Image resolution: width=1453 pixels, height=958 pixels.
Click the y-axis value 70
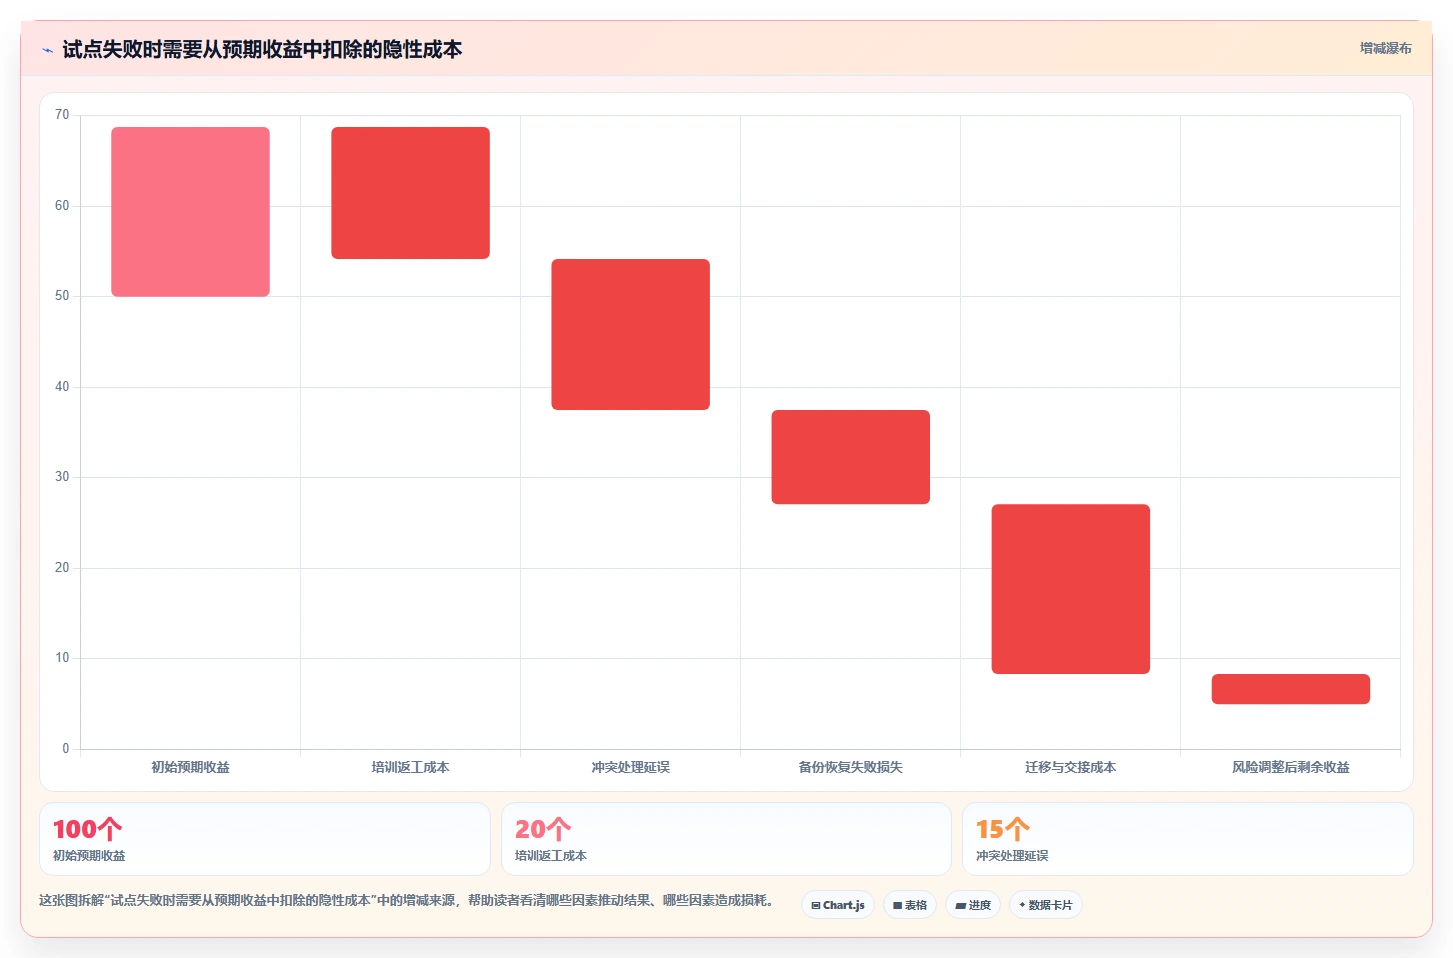click(62, 115)
